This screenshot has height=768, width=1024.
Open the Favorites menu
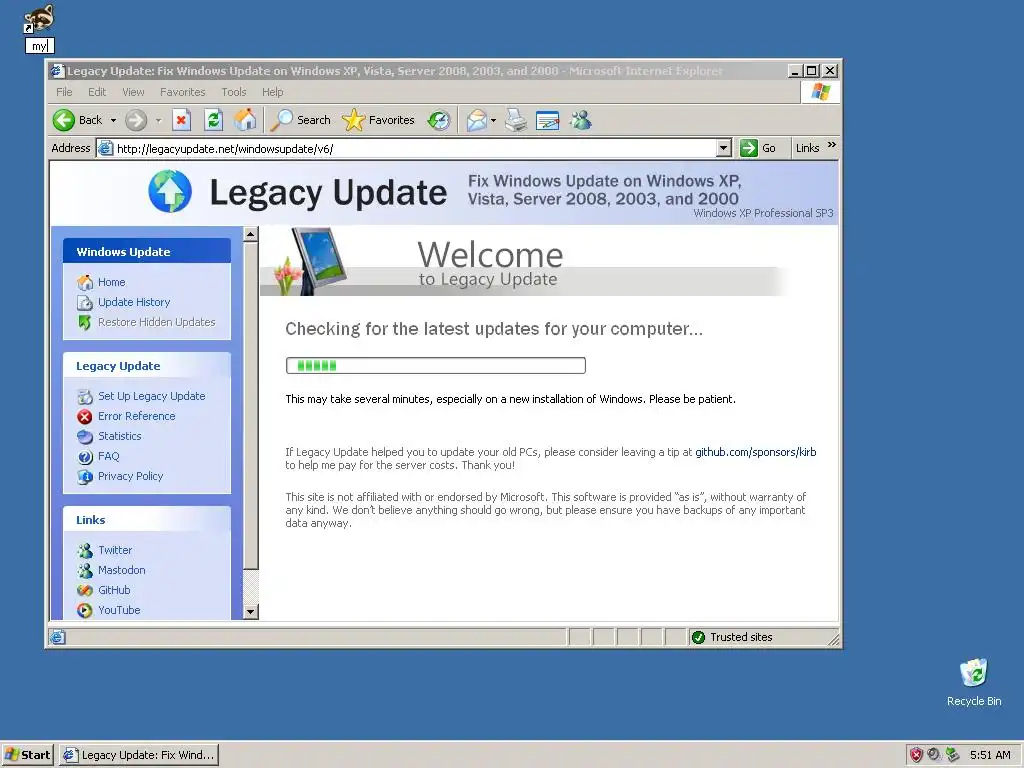click(x=182, y=92)
